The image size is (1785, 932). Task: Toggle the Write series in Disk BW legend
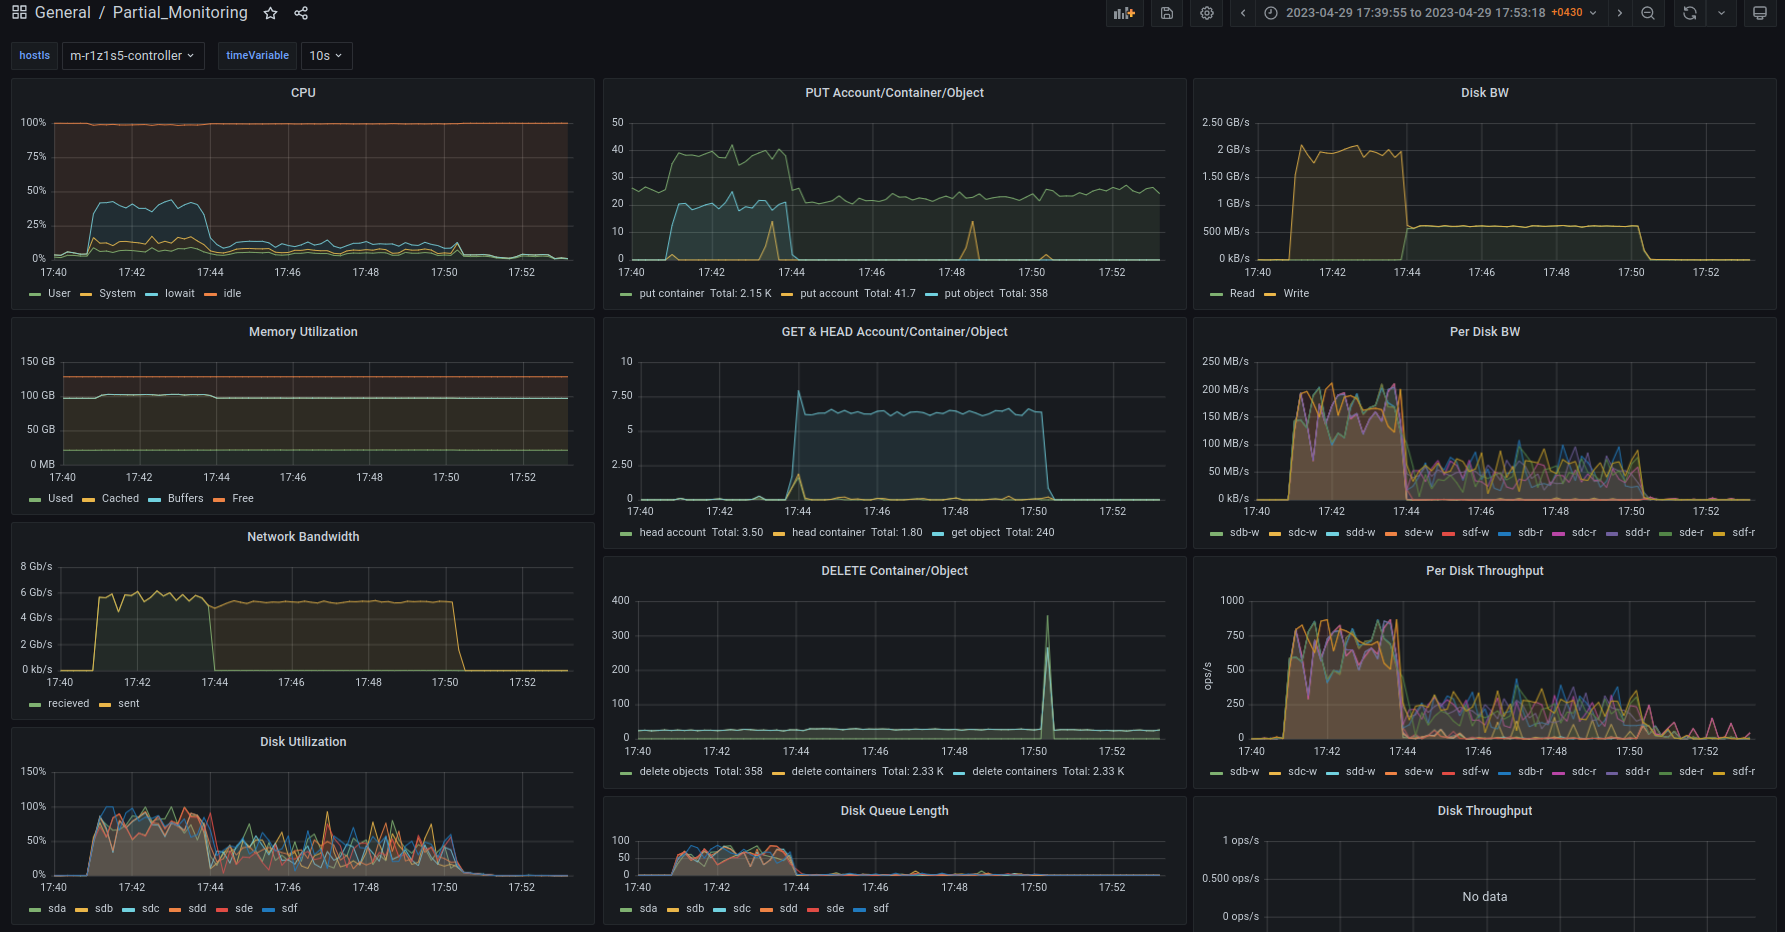(x=1296, y=294)
